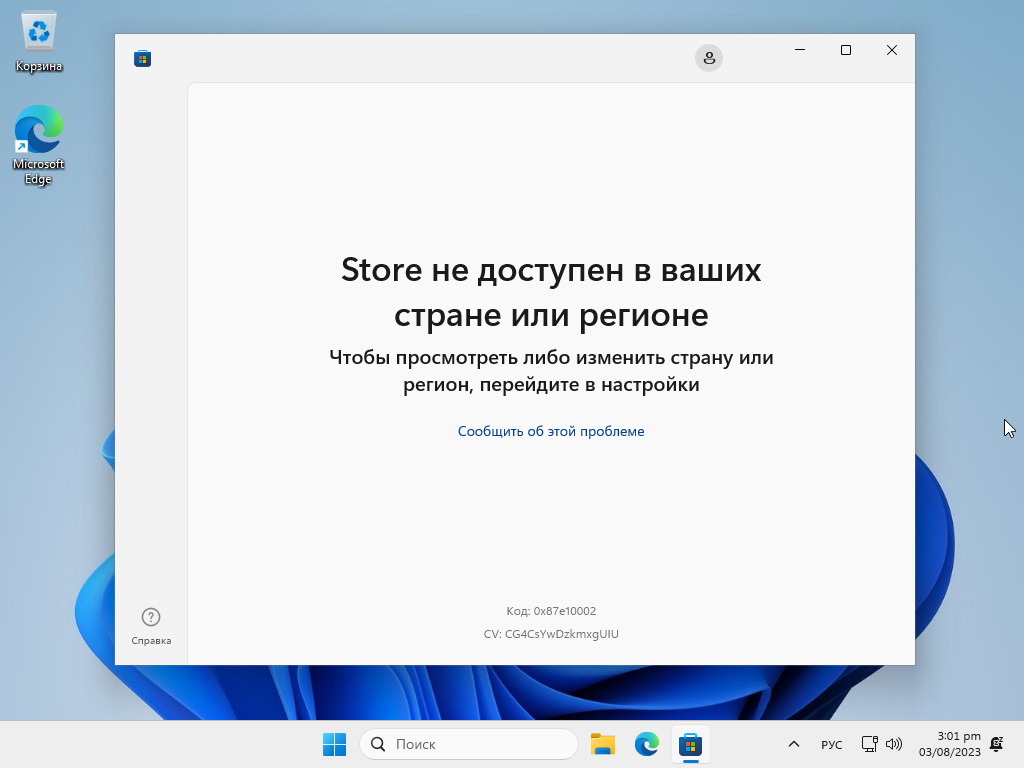Viewport: 1024px width, 768px height.
Task: Open the volume slider from the tray
Action: 893,744
